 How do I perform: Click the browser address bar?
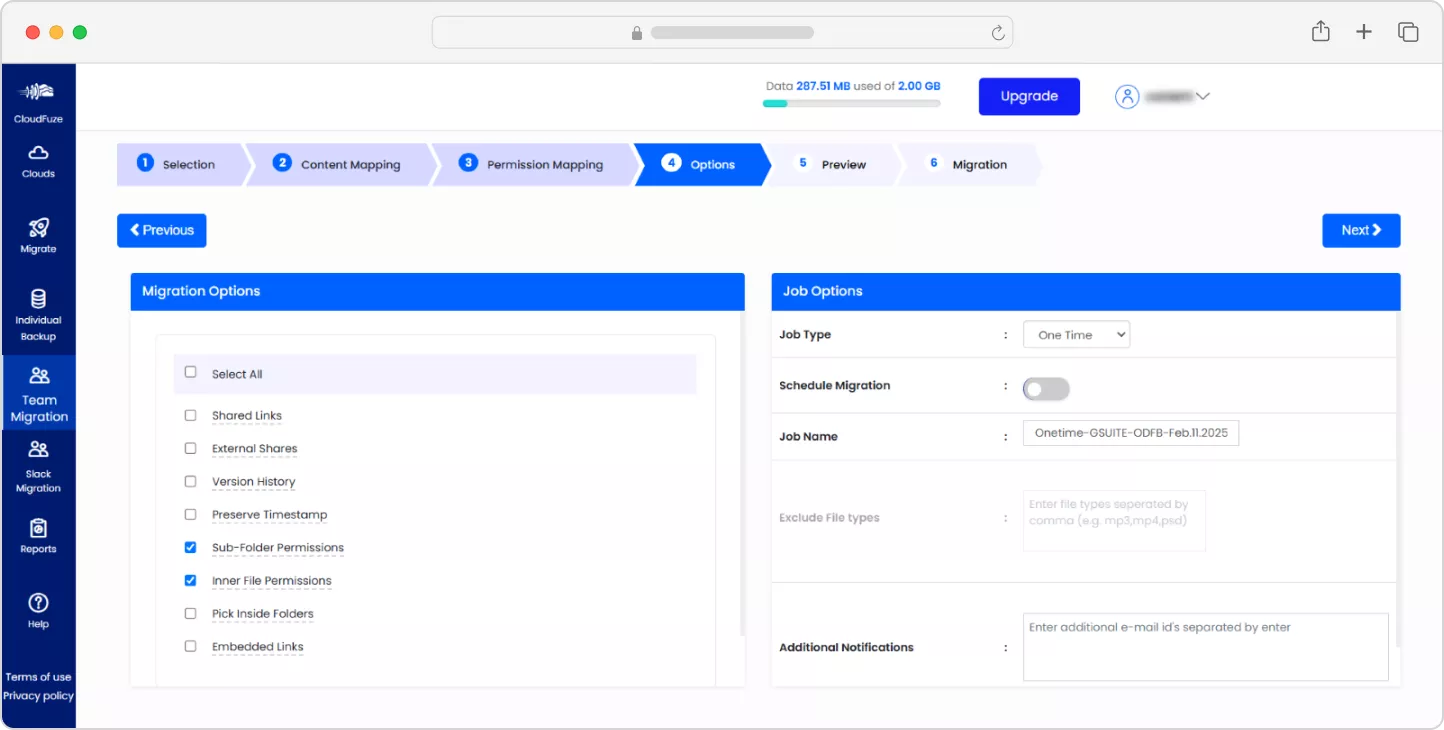[x=722, y=33]
